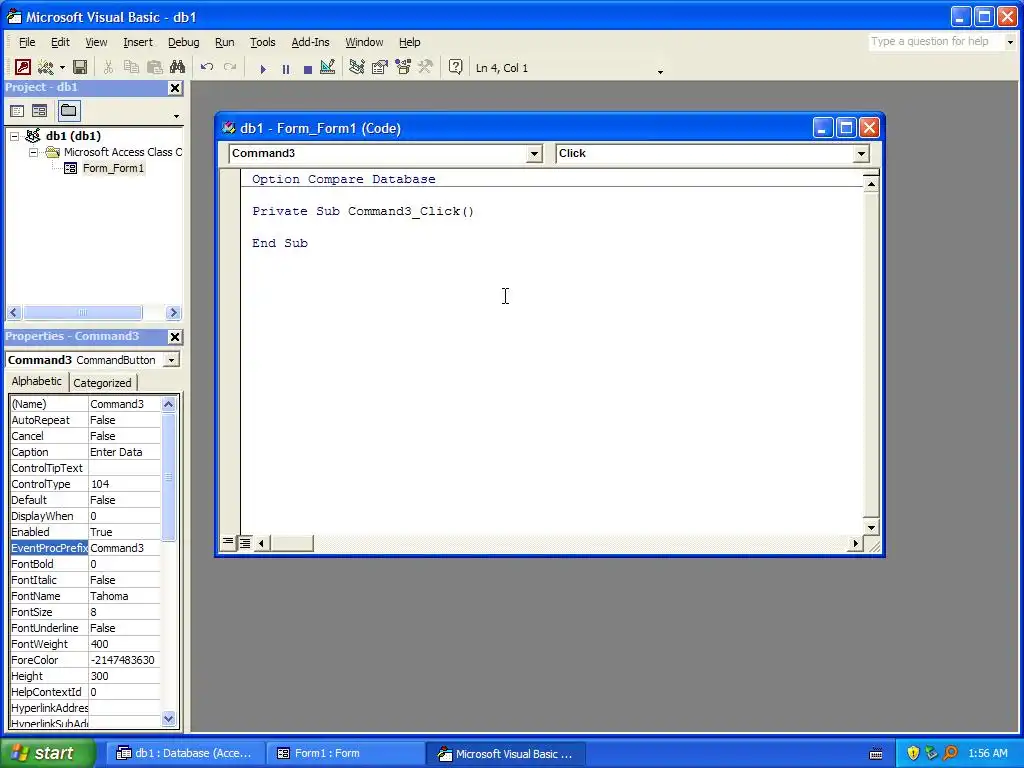Open toolbar options dropdown arrow
The height and width of the screenshot is (768, 1024).
[660, 71]
